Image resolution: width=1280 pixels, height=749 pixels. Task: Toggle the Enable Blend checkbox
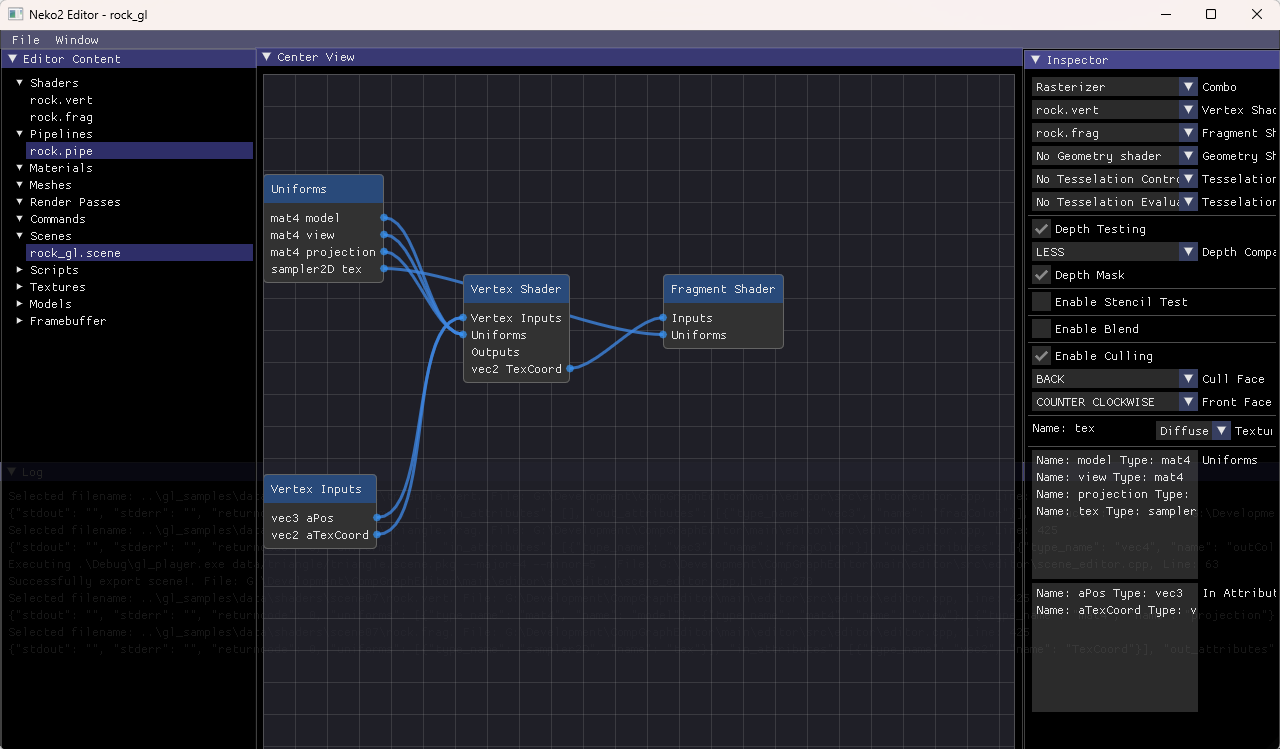(1042, 329)
